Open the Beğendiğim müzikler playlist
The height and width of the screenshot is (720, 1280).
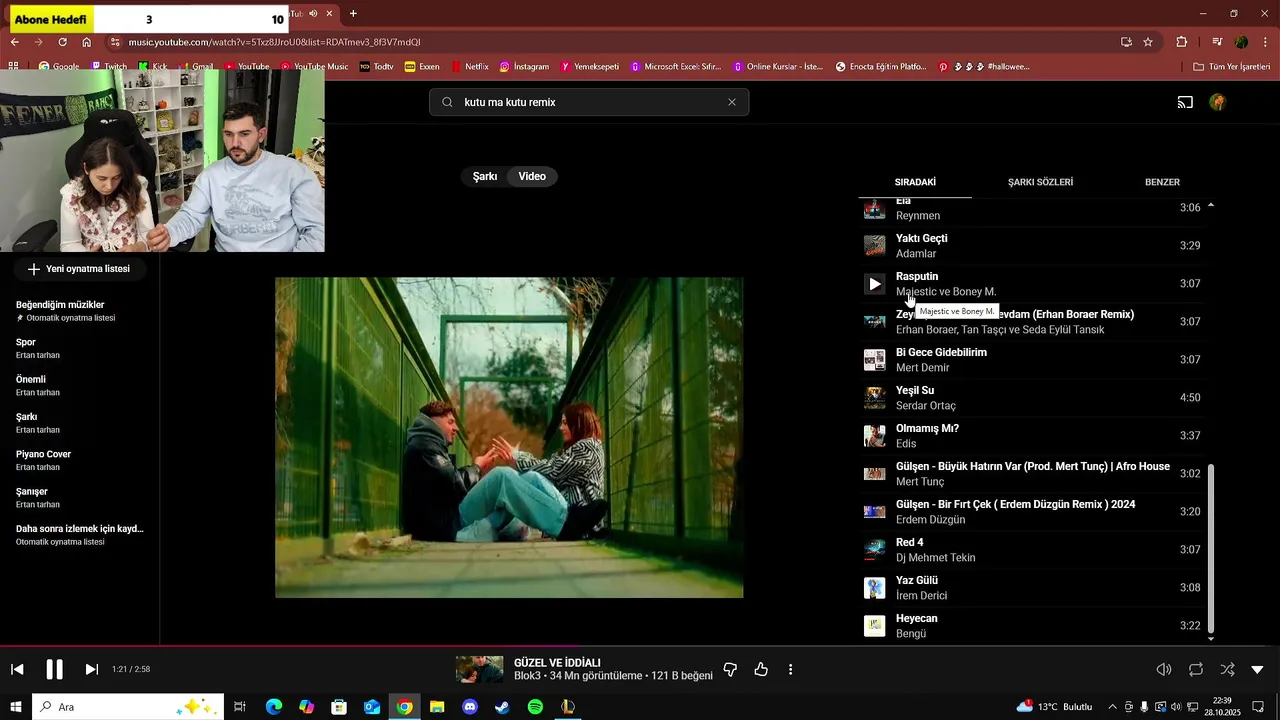(x=79, y=311)
